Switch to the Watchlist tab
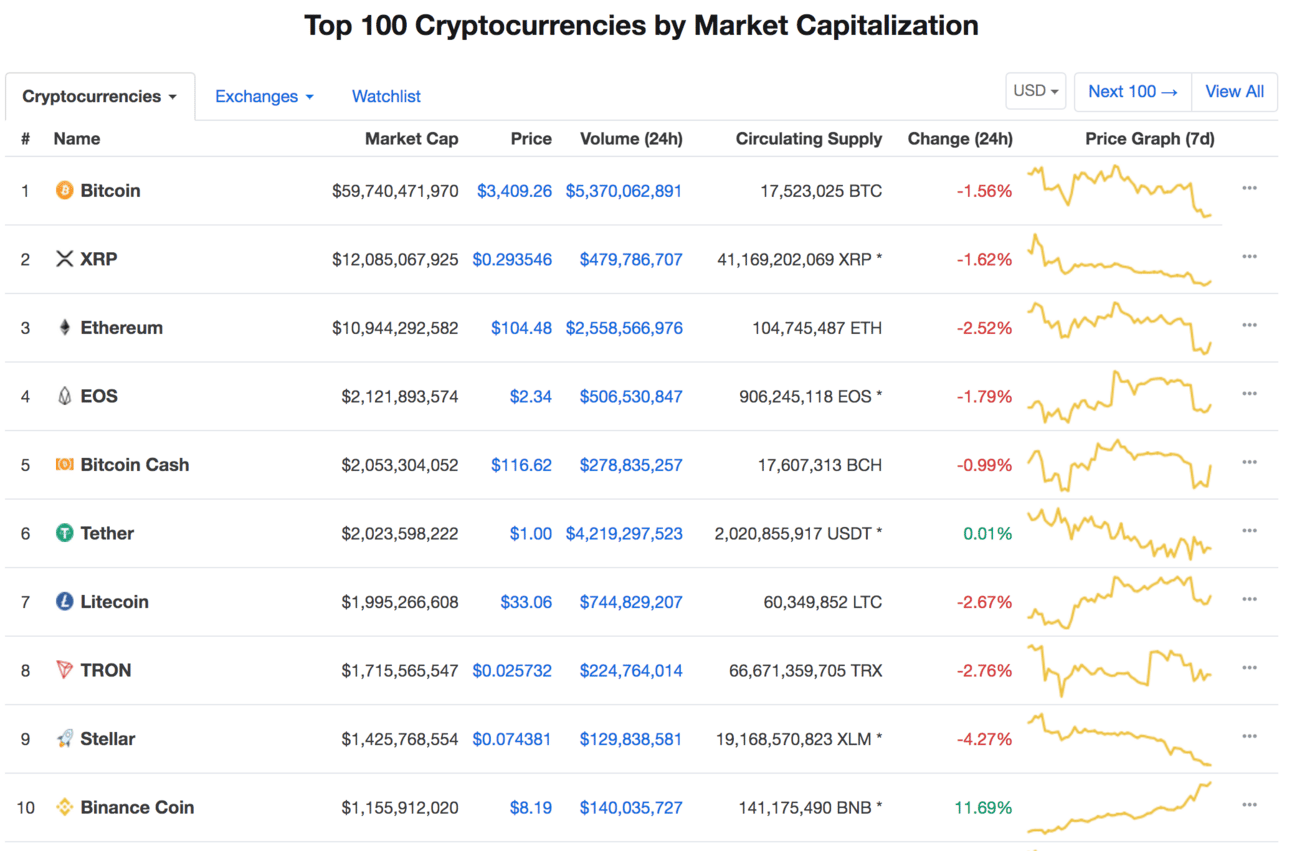 [386, 96]
